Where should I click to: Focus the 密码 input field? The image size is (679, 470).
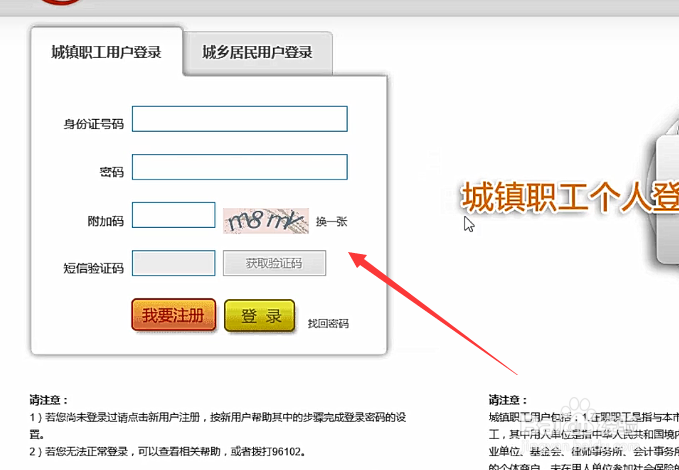point(239,167)
